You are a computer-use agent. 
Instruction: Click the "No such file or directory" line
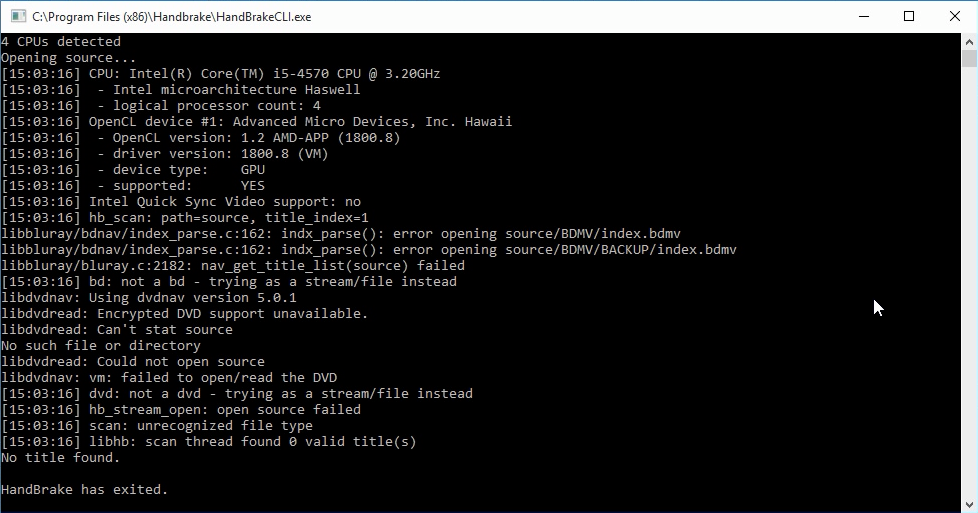tap(101, 345)
